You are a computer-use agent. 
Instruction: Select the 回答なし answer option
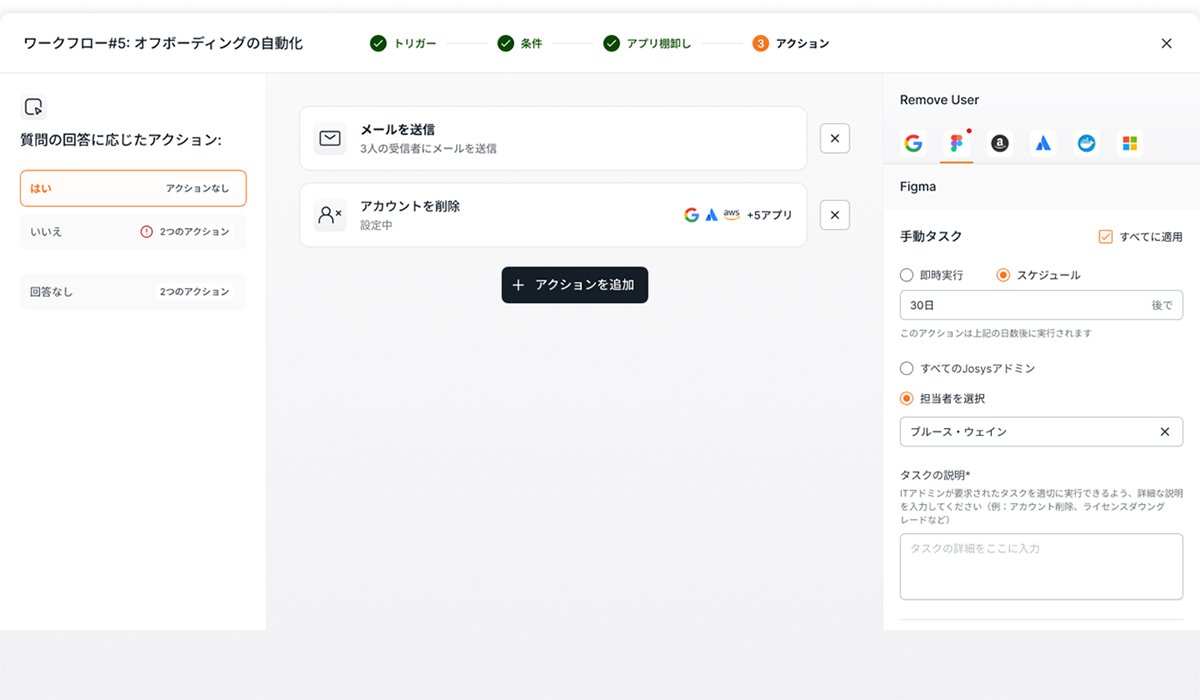(133, 292)
